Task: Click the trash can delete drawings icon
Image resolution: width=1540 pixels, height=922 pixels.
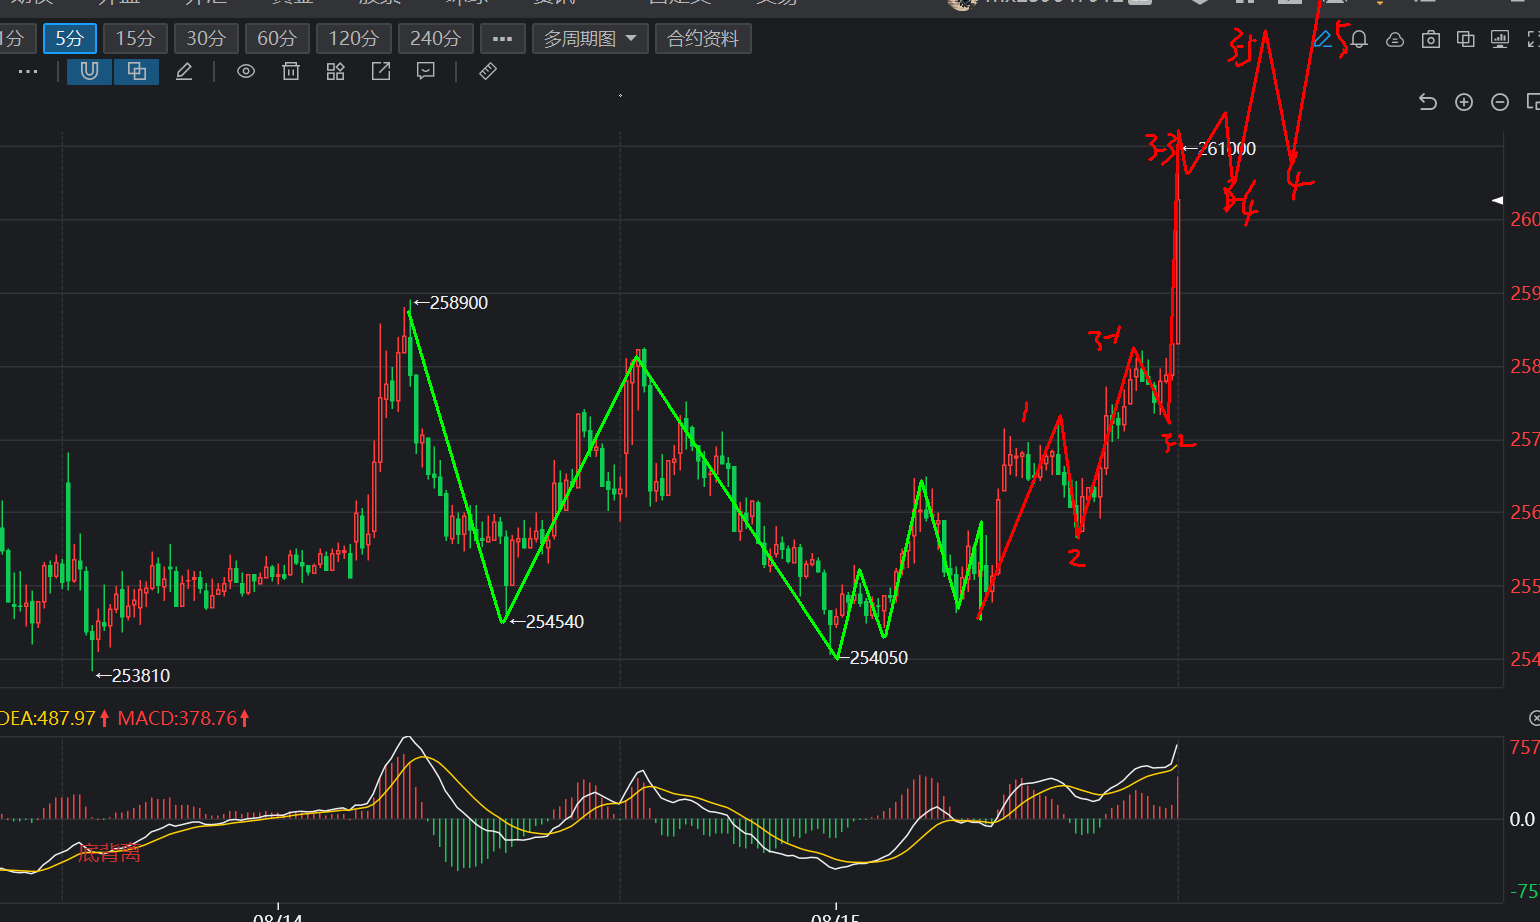Action: [291, 71]
